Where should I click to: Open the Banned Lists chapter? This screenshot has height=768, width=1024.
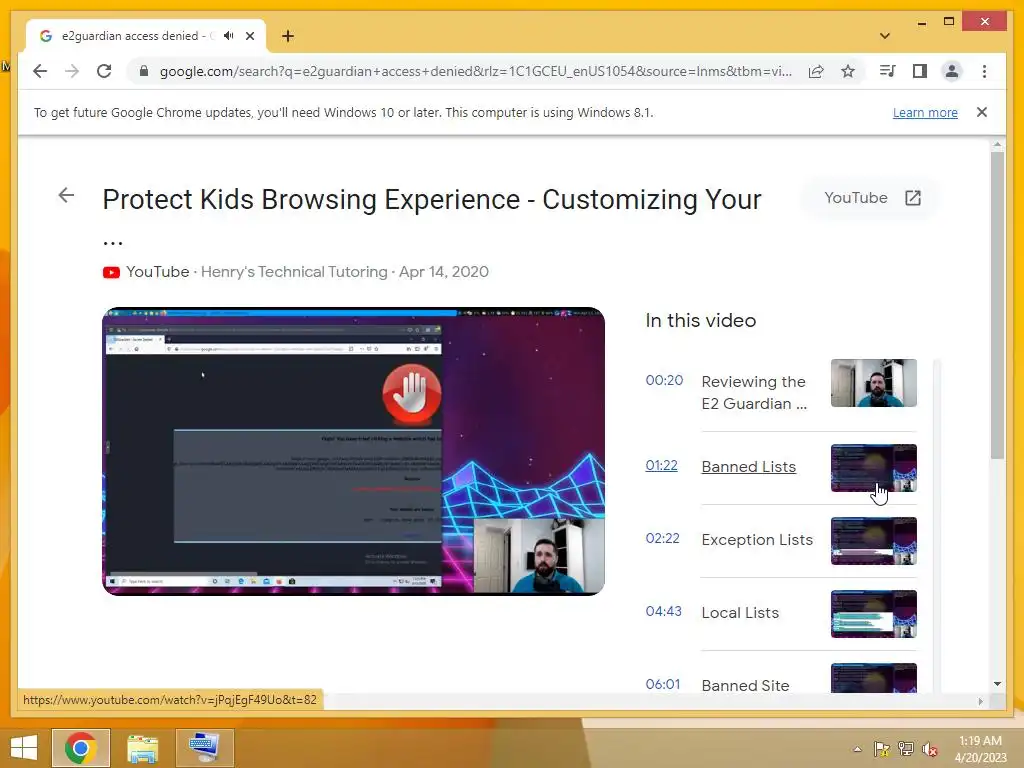748,467
